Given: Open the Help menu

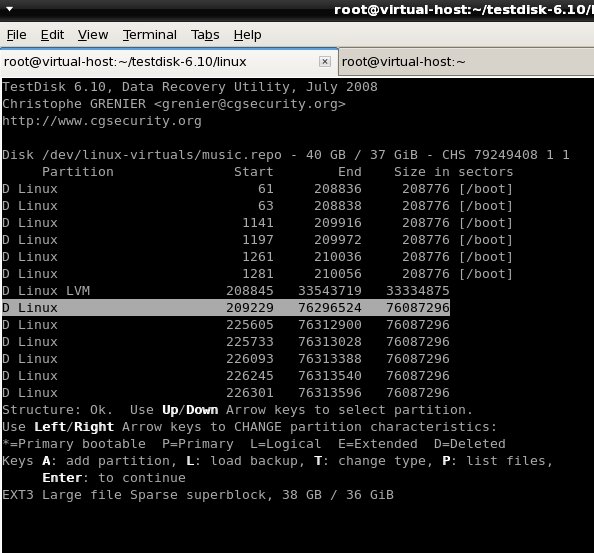Looking at the screenshot, I should coord(247,35).
